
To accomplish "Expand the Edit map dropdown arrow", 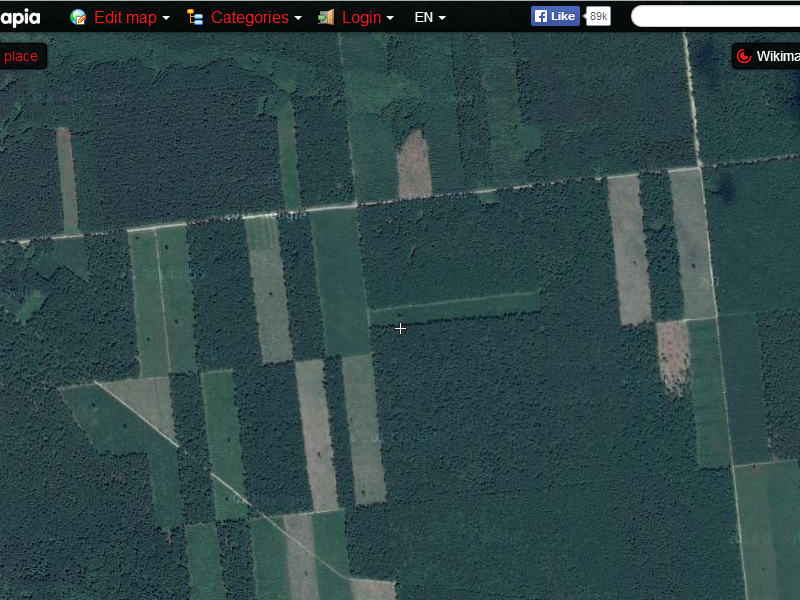I will (166, 18).
